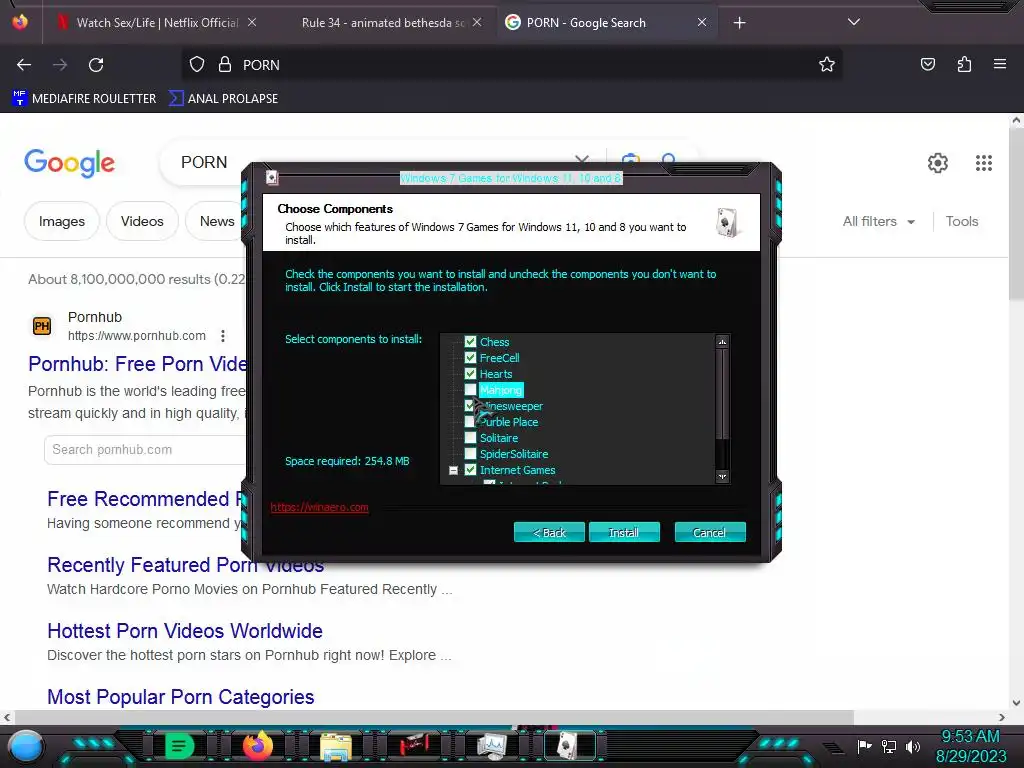Uncheck the Hearts component checkbox

pos(470,374)
